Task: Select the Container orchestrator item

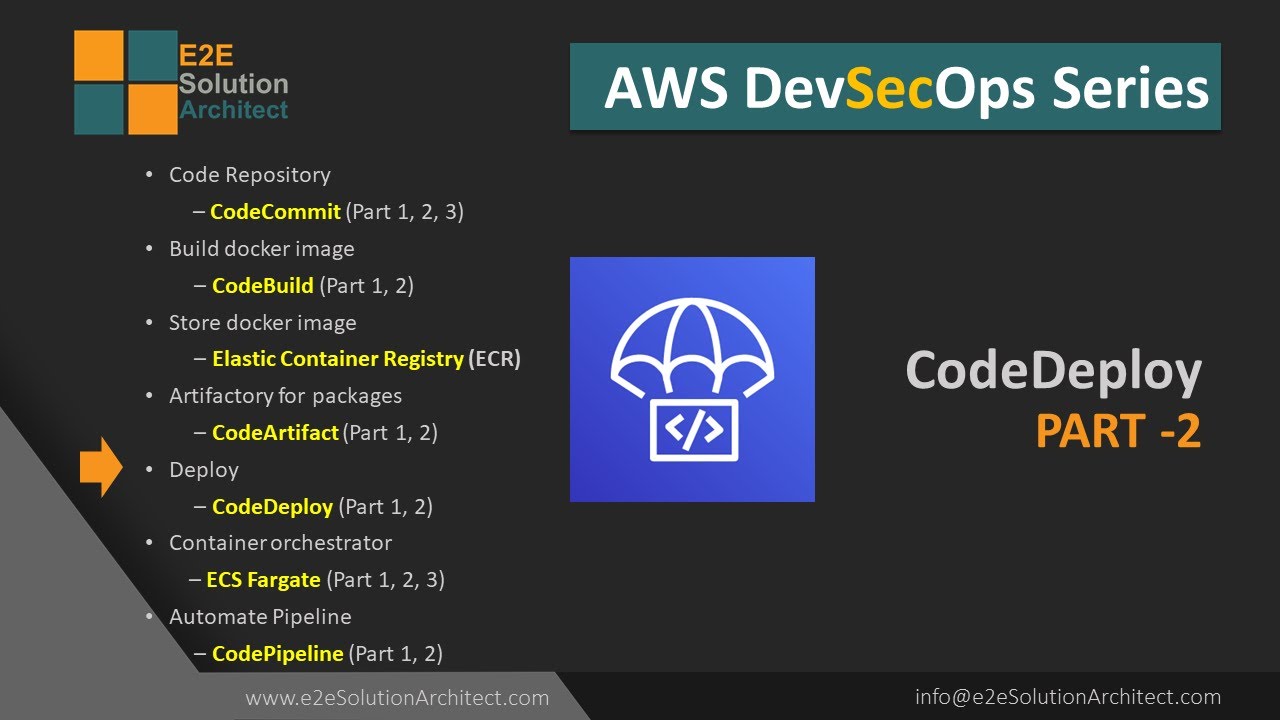Action: (280, 543)
